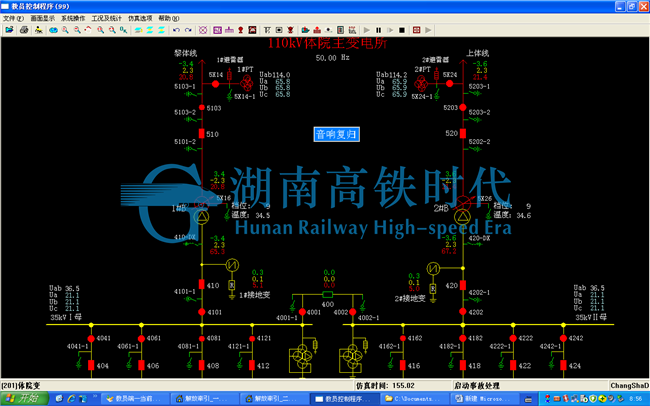The width and height of the screenshot is (650, 406).
Task: Toggle feeder breaker 404
Action: (91, 365)
